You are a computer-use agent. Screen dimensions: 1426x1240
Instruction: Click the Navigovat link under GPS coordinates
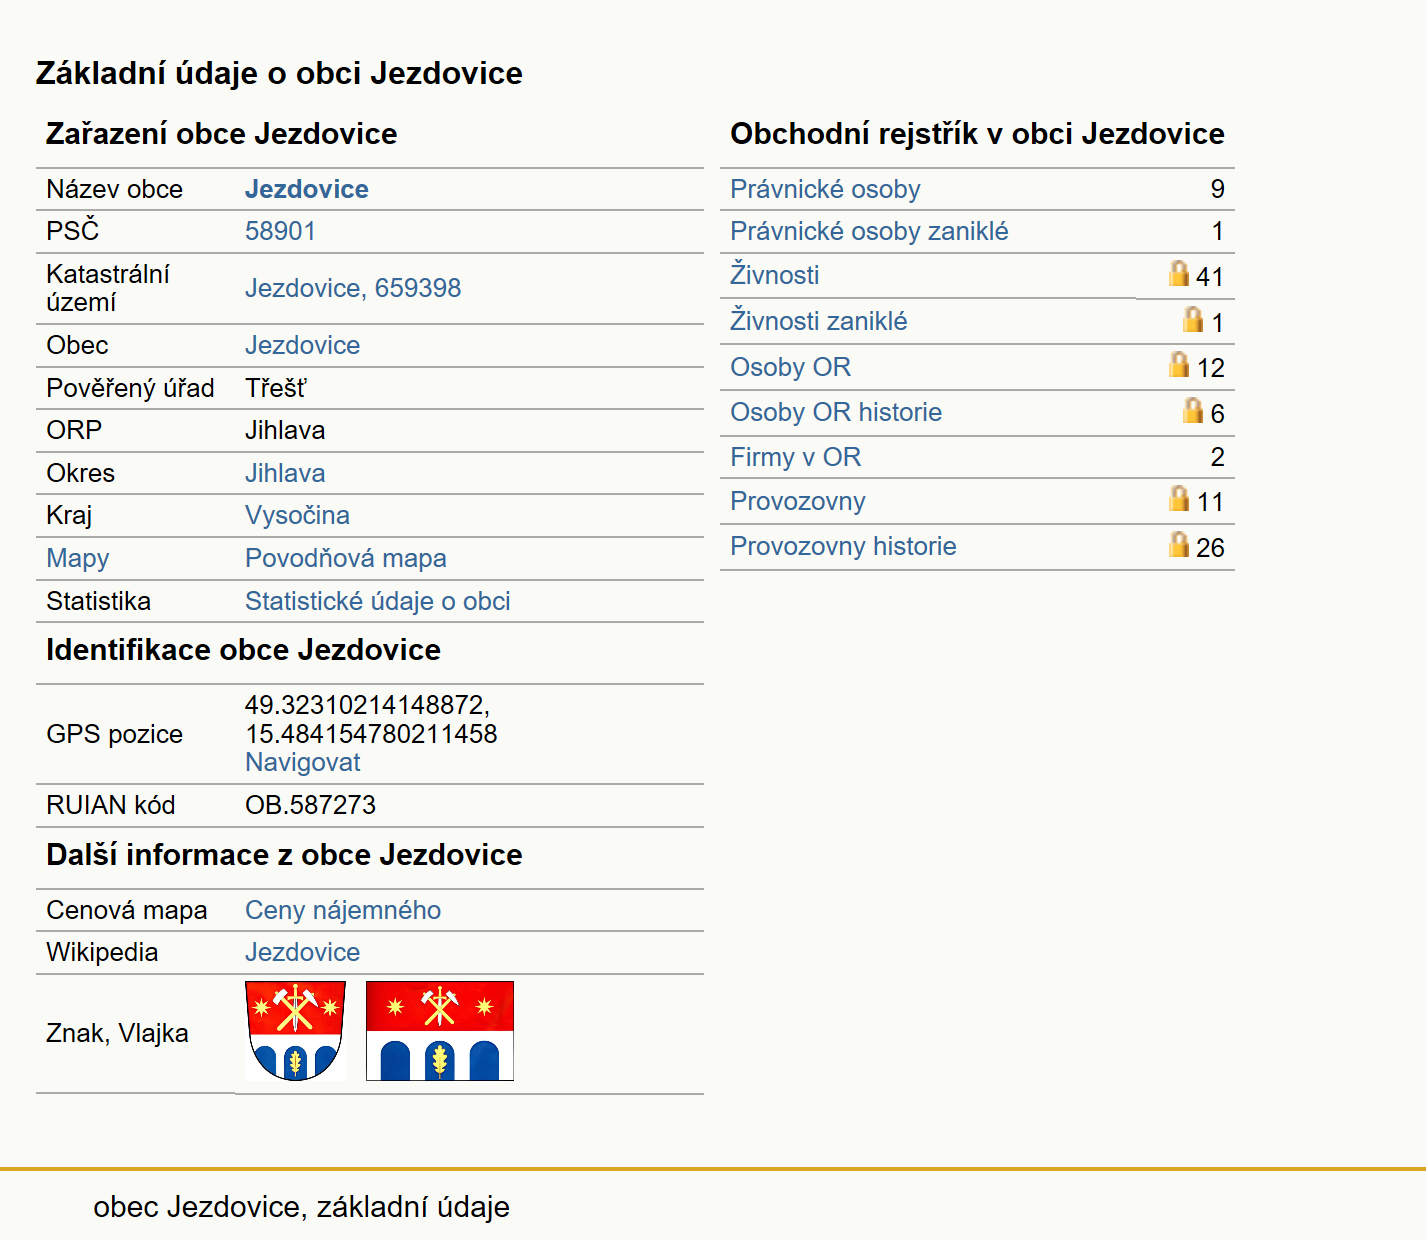pyautogui.click(x=303, y=762)
